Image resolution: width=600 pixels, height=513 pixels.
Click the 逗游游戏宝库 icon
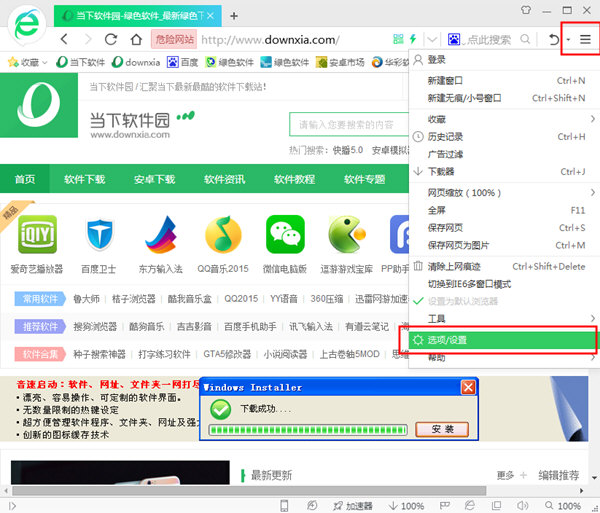point(347,234)
